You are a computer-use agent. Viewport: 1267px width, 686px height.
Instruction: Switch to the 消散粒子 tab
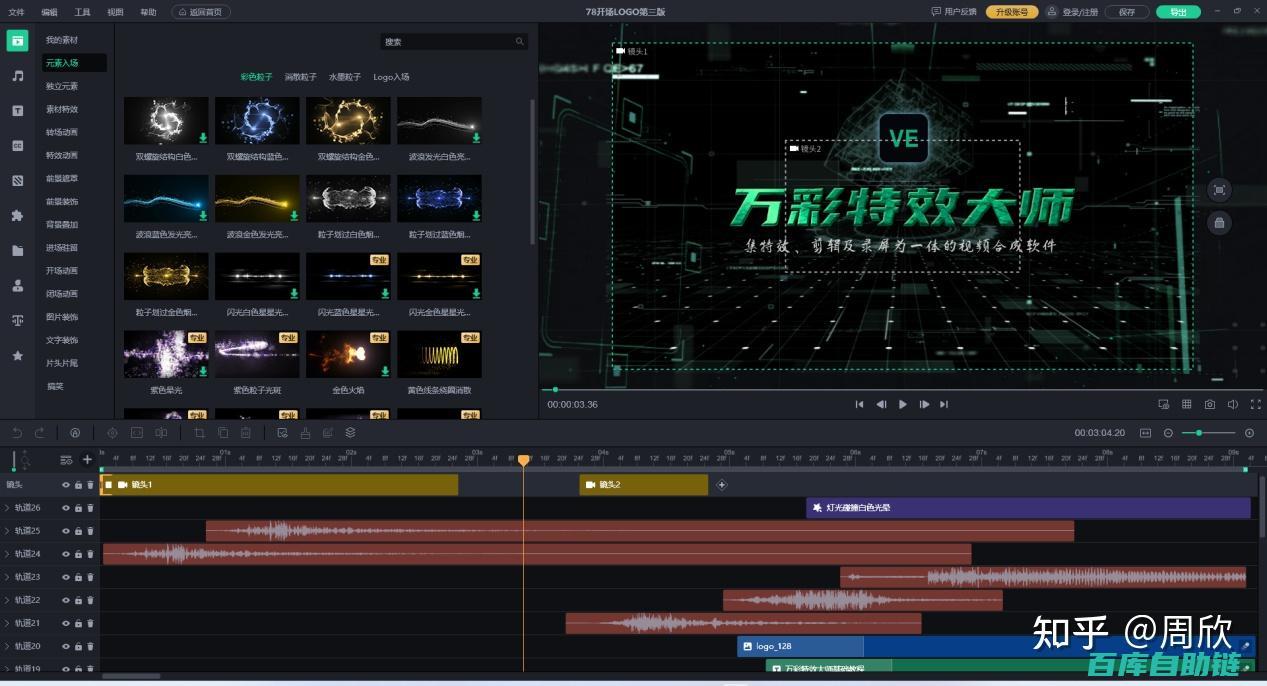[300, 77]
